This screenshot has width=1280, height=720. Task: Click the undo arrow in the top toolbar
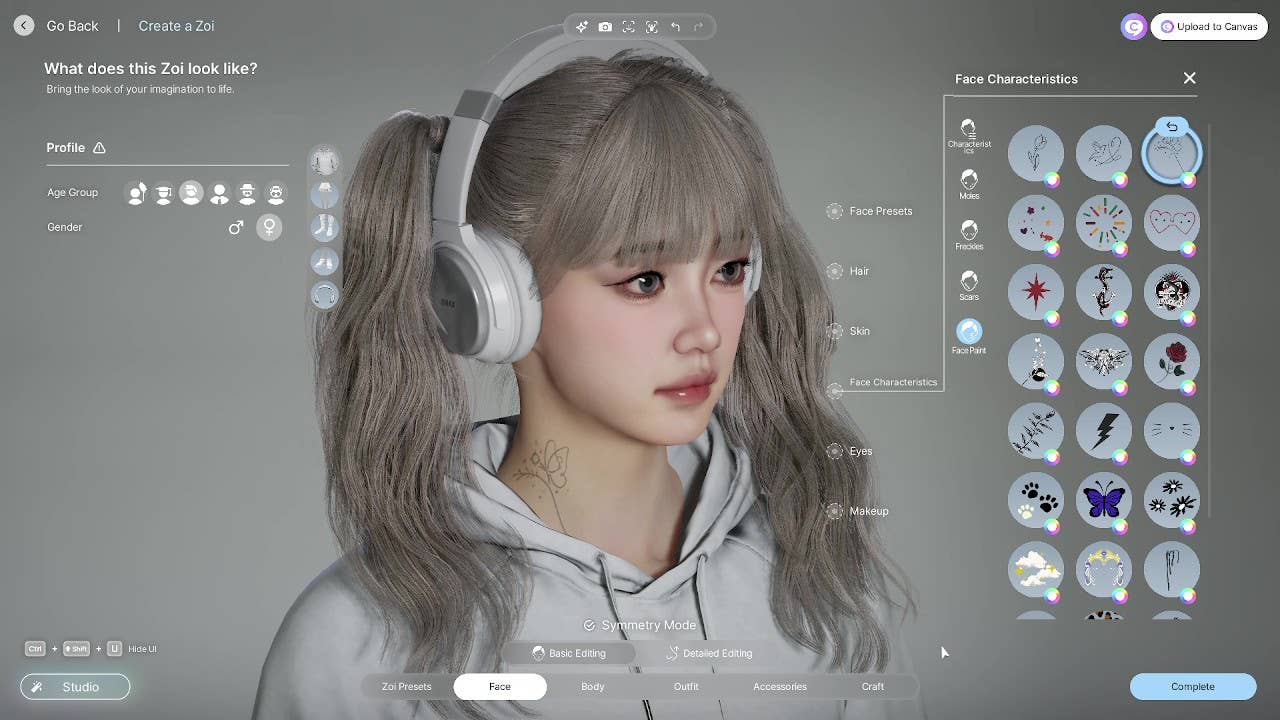point(675,27)
